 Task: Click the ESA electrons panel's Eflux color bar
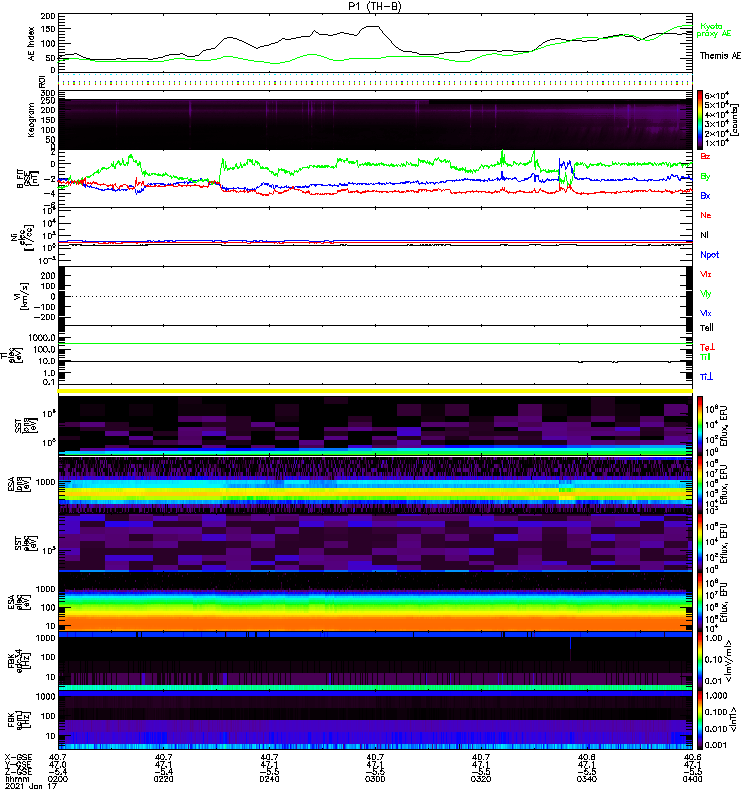[x=700, y=603]
